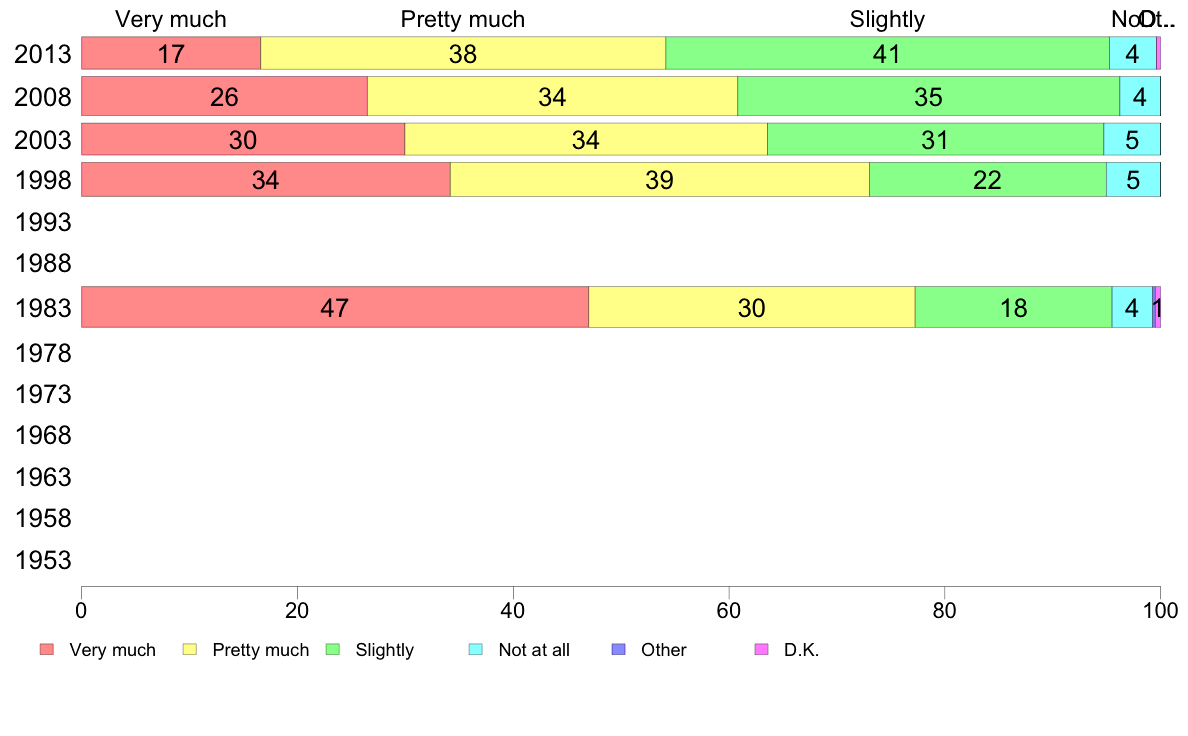Click the 2003 Very much segment (30)
Image resolution: width=1188 pixels, height=736 pixels.
pyautogui.click(x=243, y=140)
